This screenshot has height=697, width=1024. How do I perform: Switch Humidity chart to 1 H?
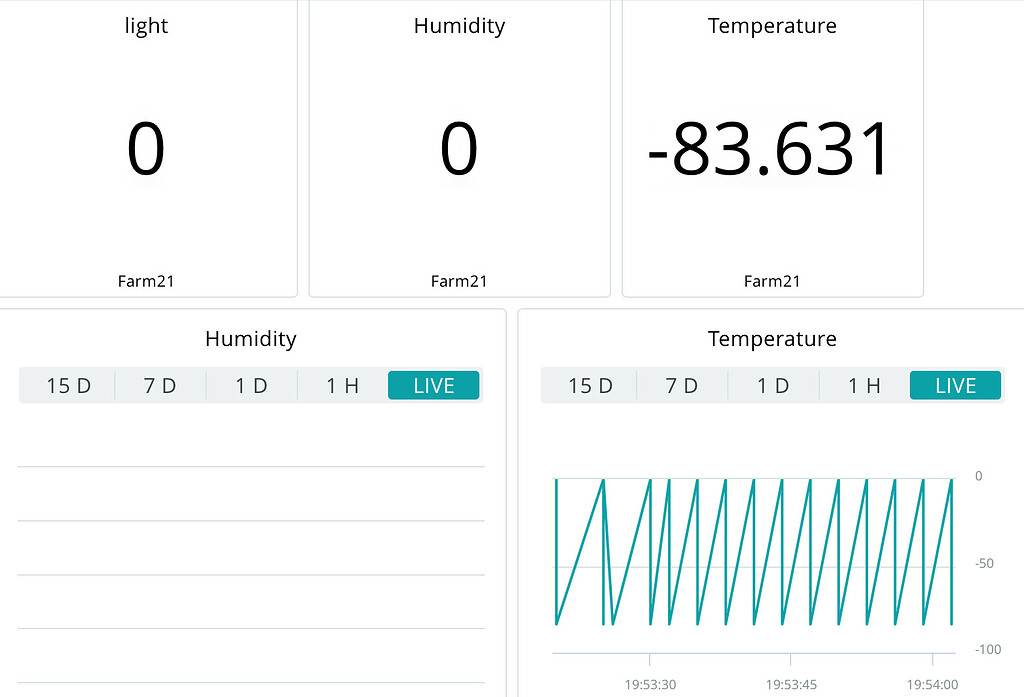(x=342, y=386)
